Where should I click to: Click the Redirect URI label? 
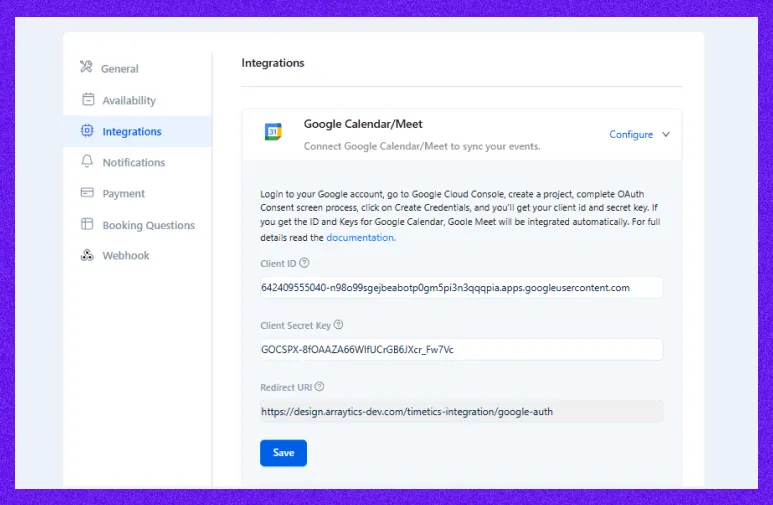[286, 387]
